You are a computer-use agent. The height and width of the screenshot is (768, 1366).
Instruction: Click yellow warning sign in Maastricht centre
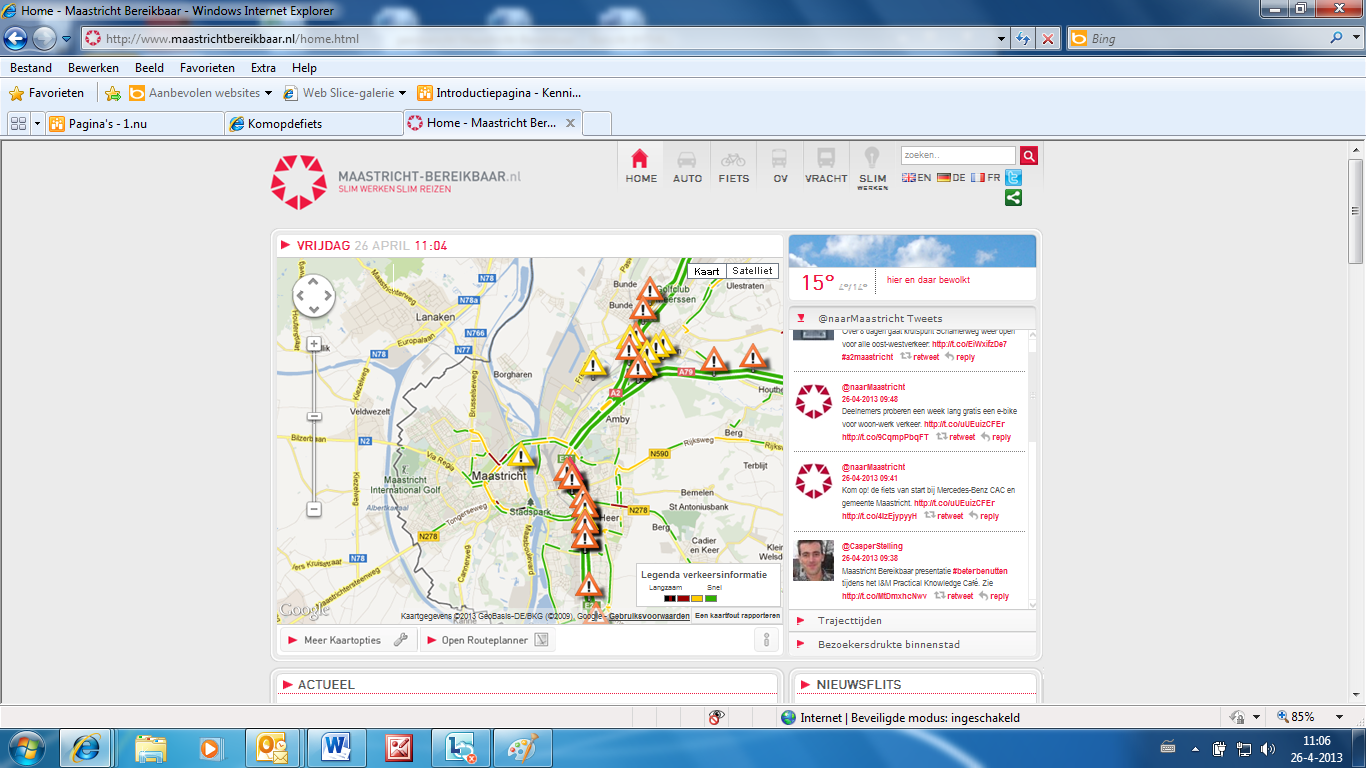521,457
